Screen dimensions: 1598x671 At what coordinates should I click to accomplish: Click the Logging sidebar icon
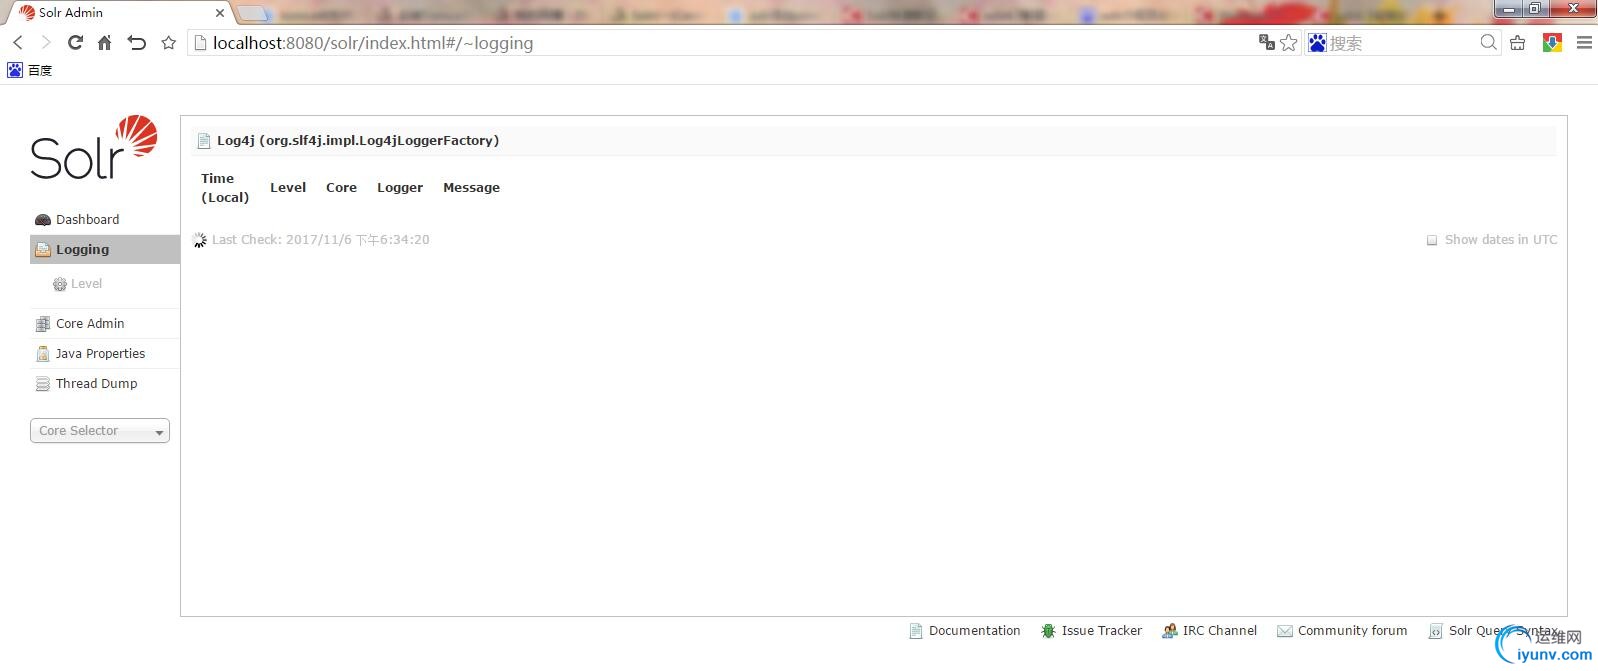(x=42, y=250)
